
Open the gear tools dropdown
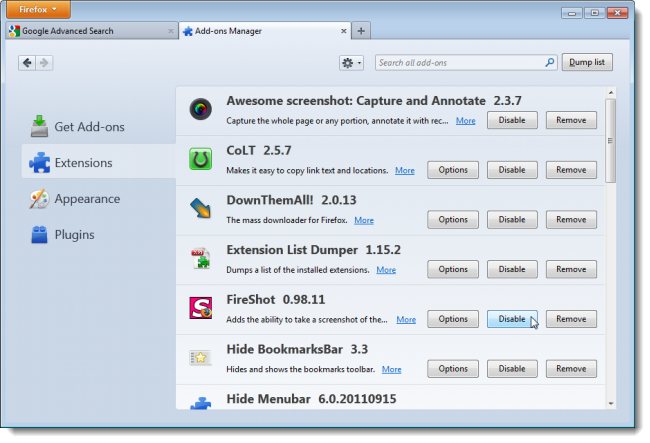[352, 63]
